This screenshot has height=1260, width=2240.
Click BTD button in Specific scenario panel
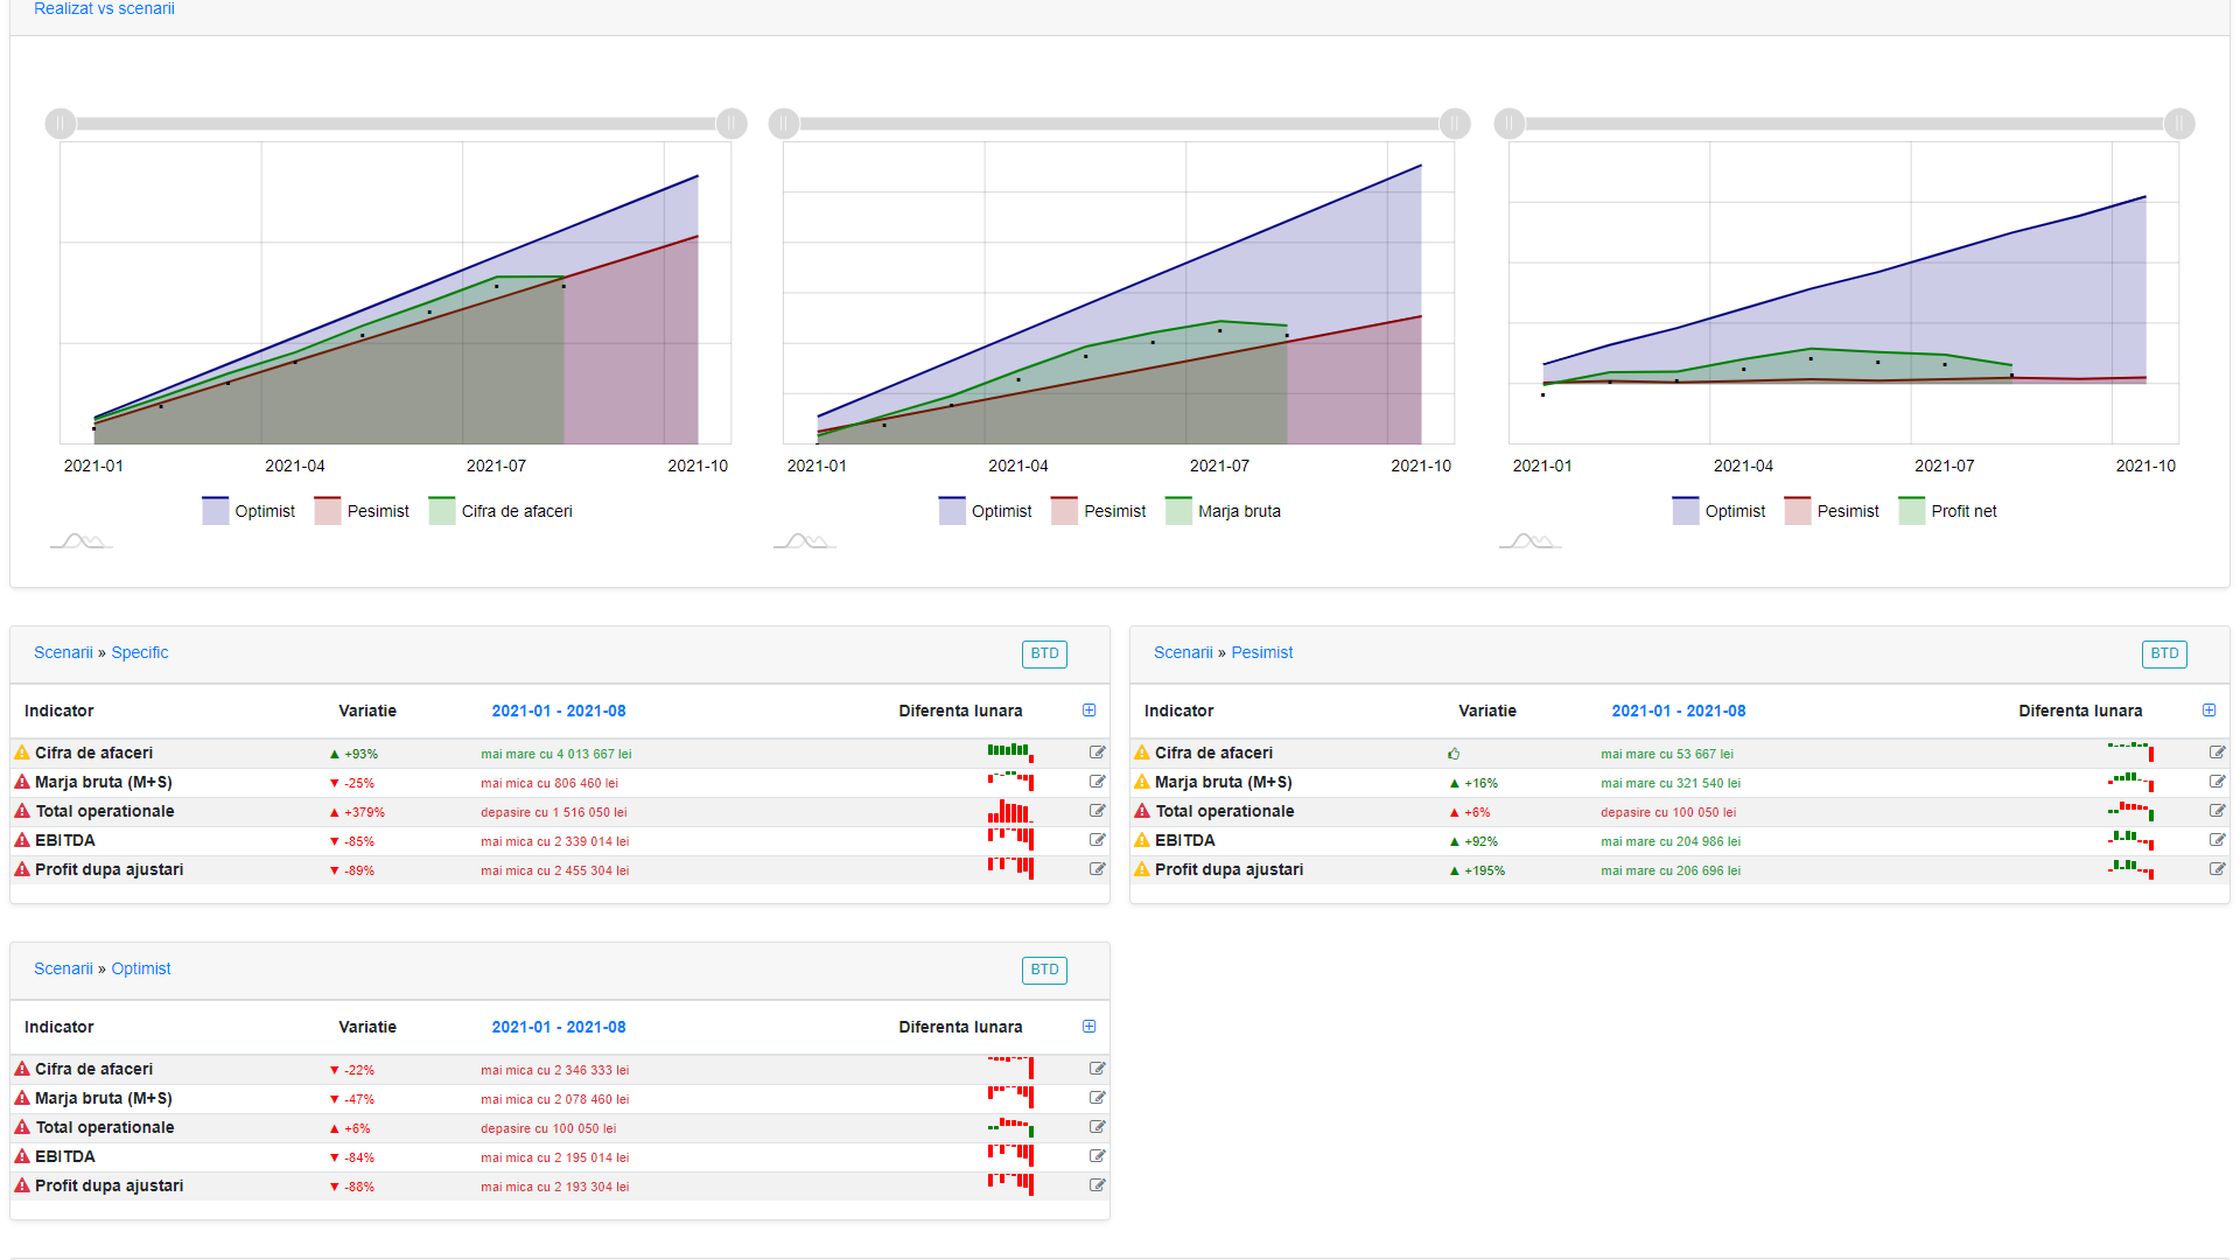[x=1044, y=654]
